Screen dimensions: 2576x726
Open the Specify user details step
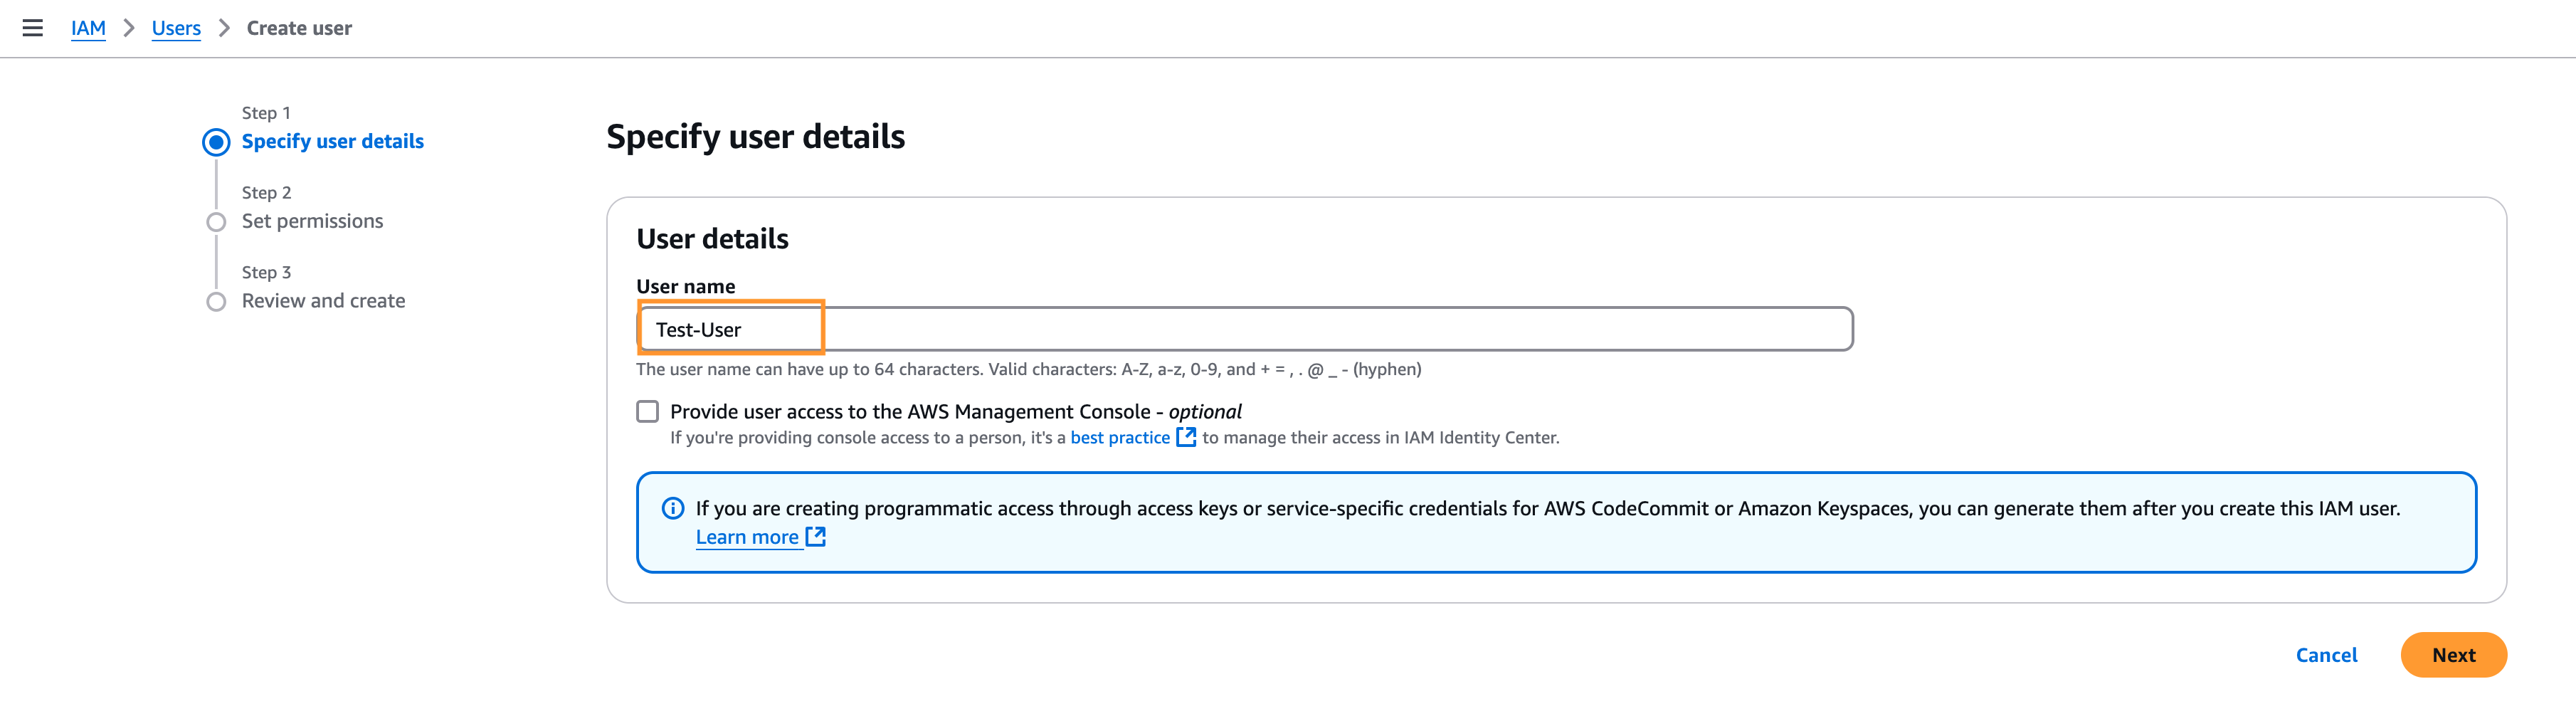tap(332, 141)
